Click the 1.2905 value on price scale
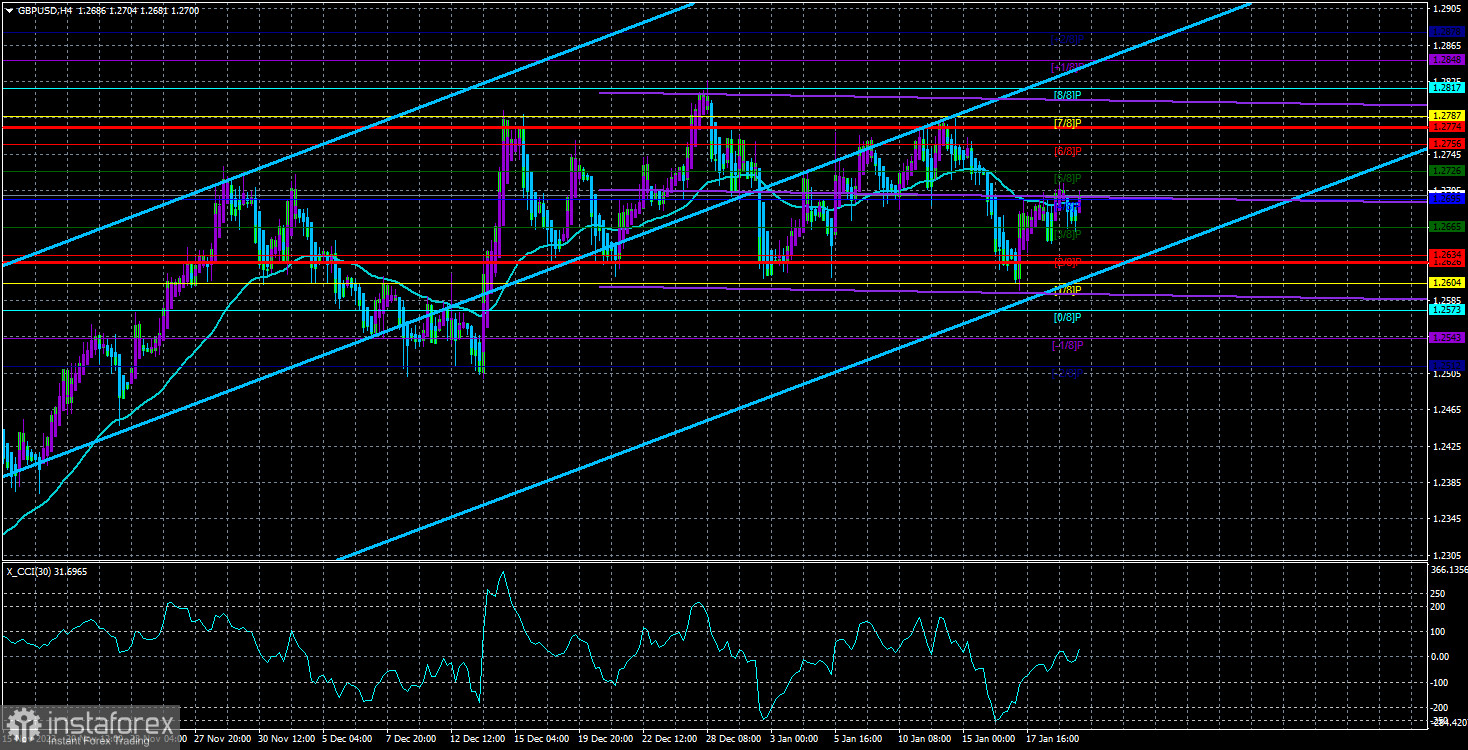 point(1446,9)
